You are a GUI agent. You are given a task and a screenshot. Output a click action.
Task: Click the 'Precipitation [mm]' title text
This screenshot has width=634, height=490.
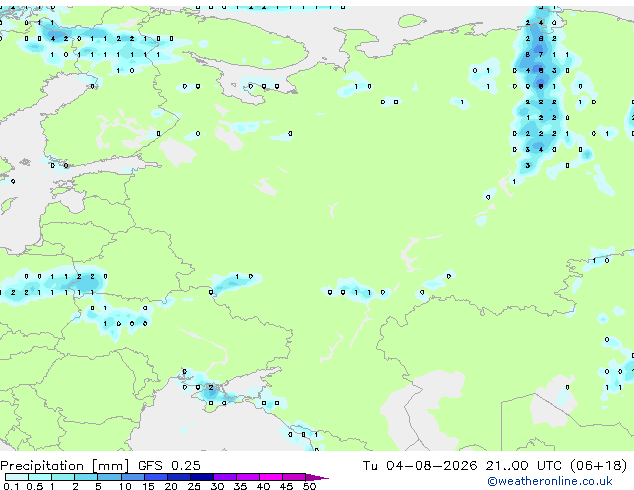[65, 466]
